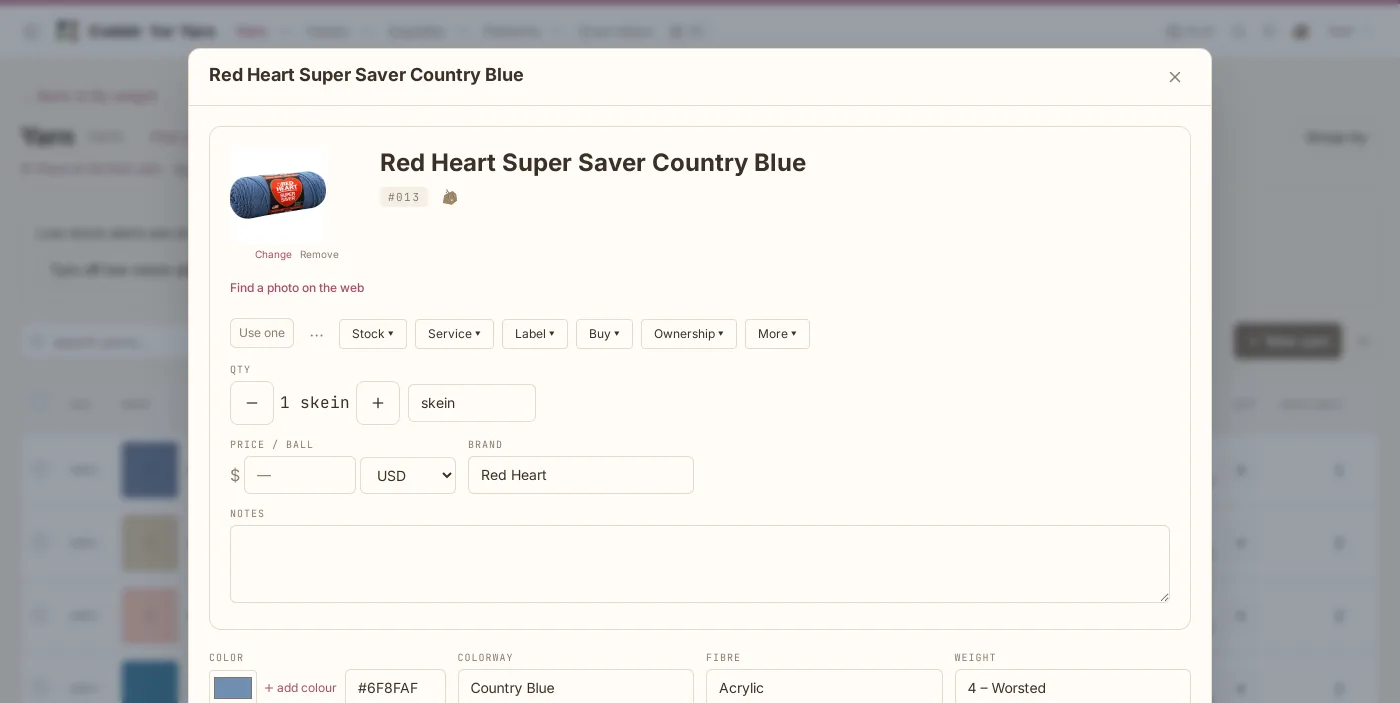Click the Fibre field showing Acrylic
This screenshot has width=1400, height=703.
click(824, 688)
